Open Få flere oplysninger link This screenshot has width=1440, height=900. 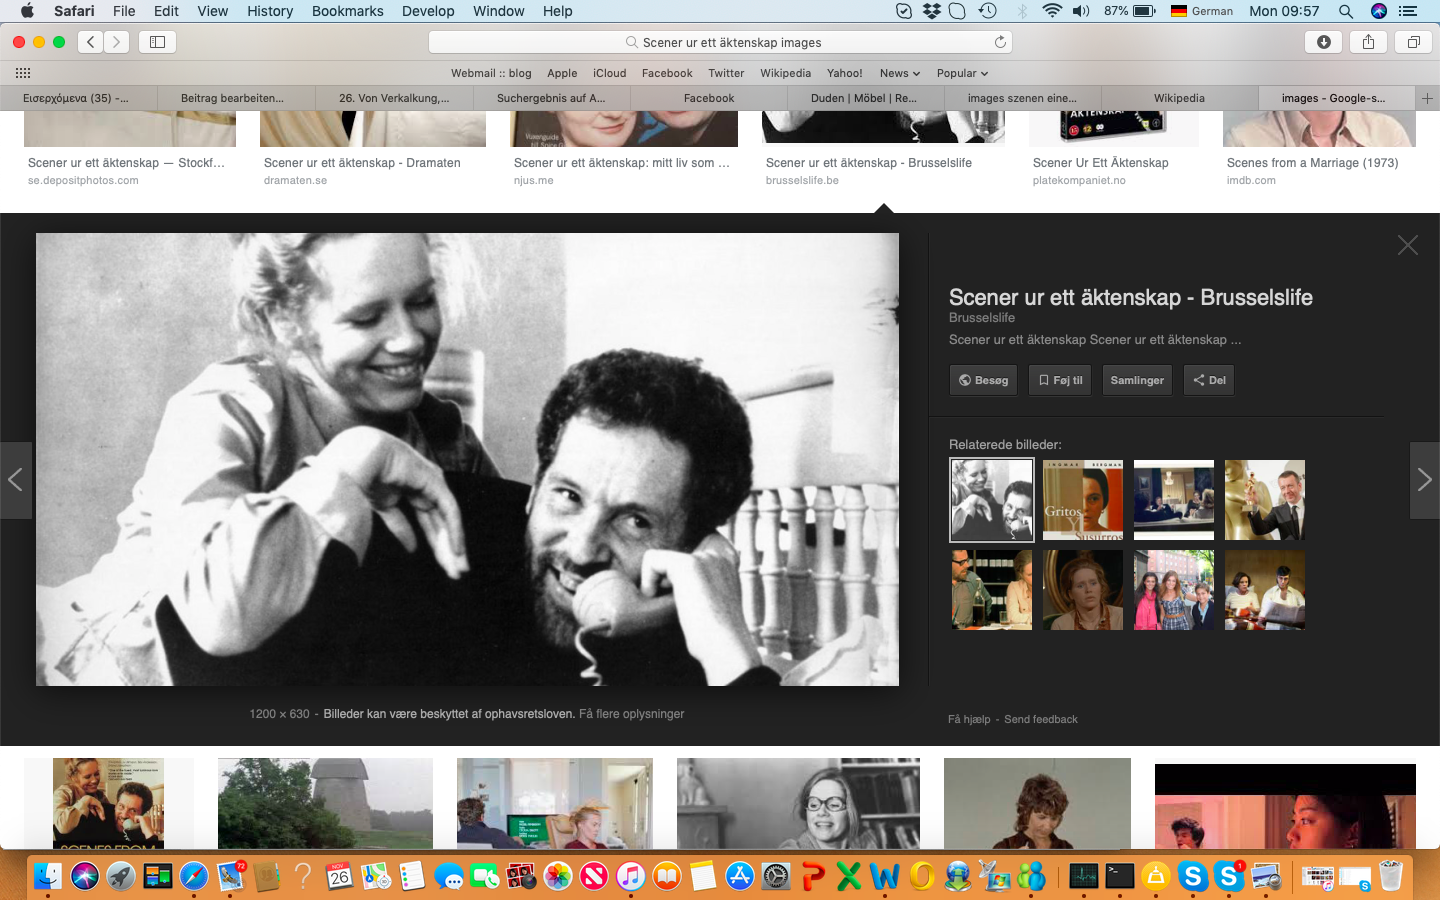tap(632, 714)
